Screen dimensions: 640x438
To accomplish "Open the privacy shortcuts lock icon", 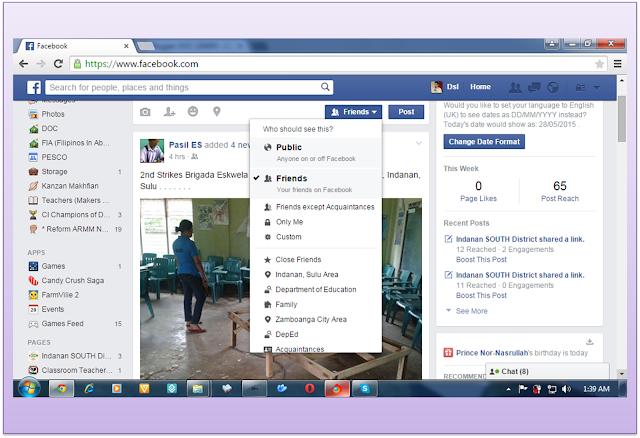I will (x=580, y=87).
